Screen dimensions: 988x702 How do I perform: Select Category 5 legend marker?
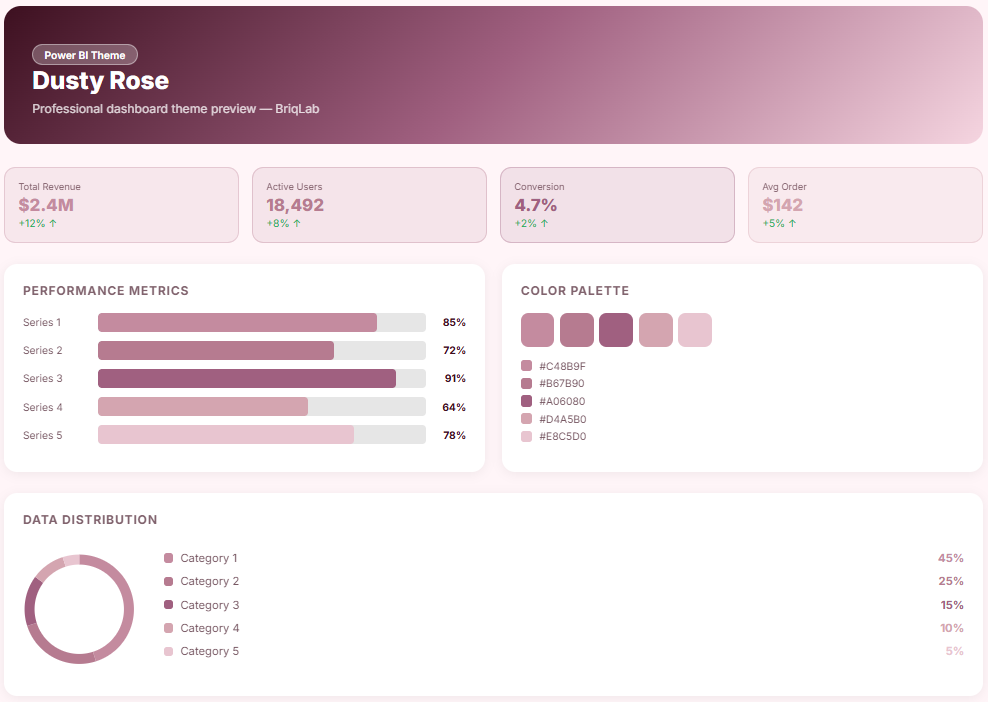coord(168,652)
